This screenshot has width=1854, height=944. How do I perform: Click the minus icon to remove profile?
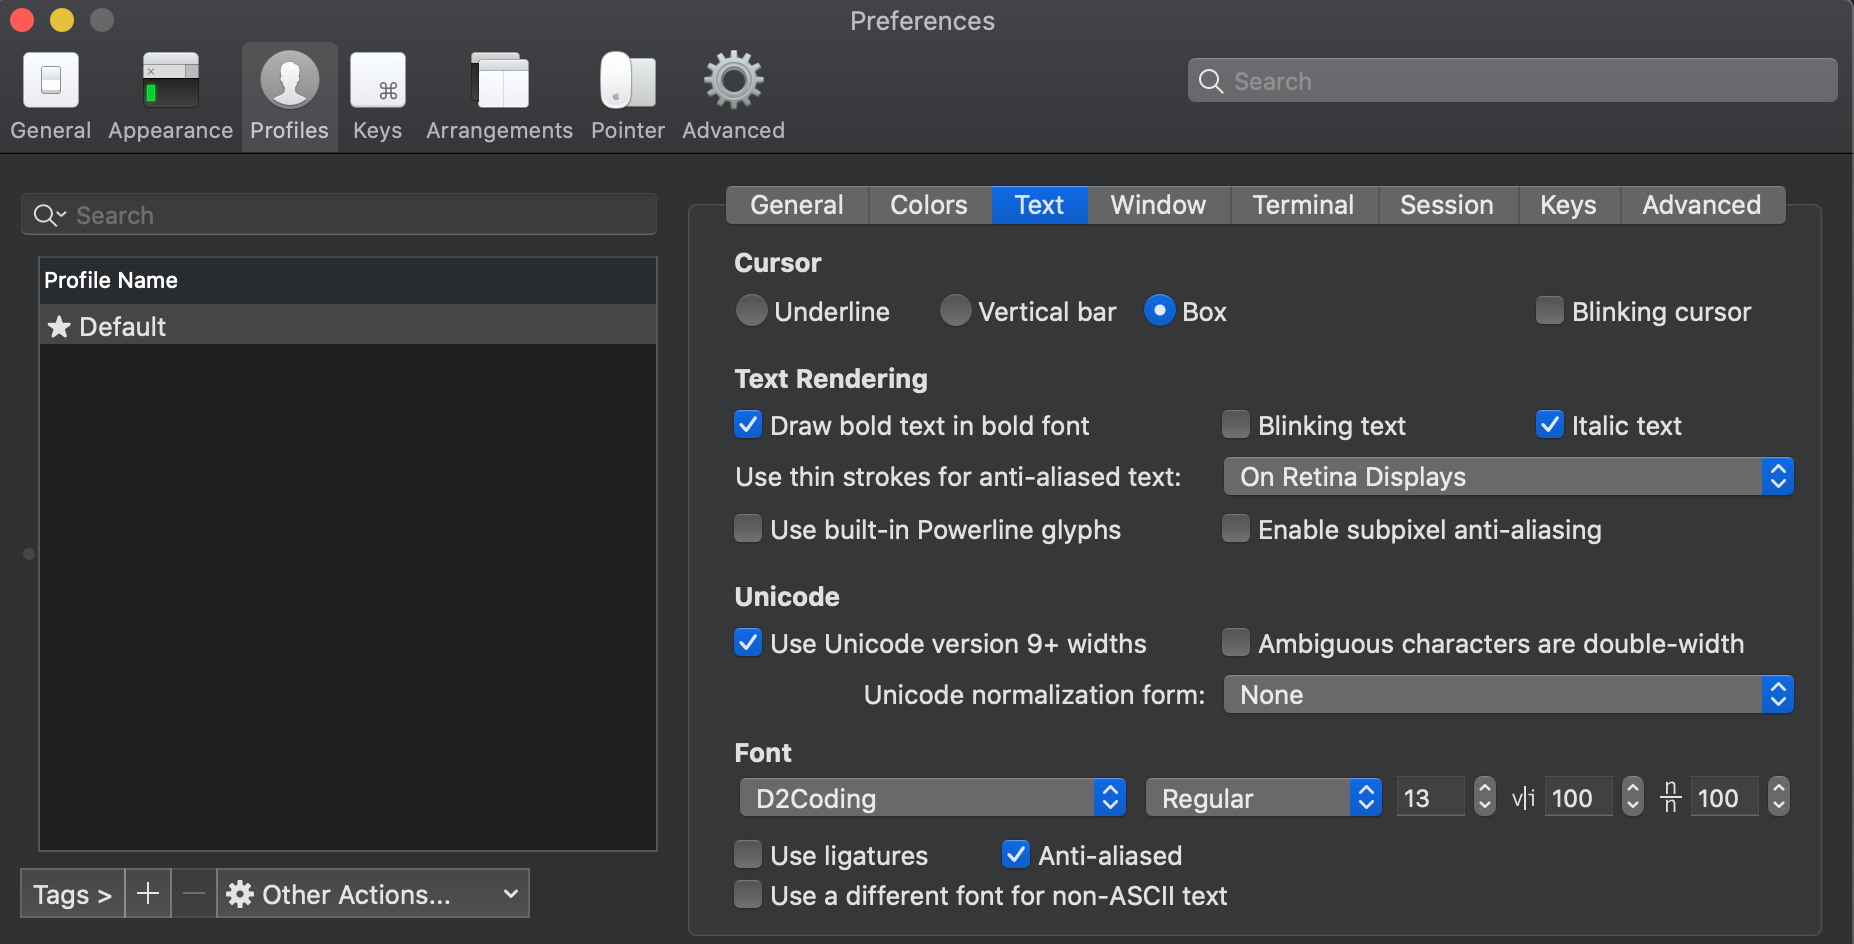click(194, 893)
